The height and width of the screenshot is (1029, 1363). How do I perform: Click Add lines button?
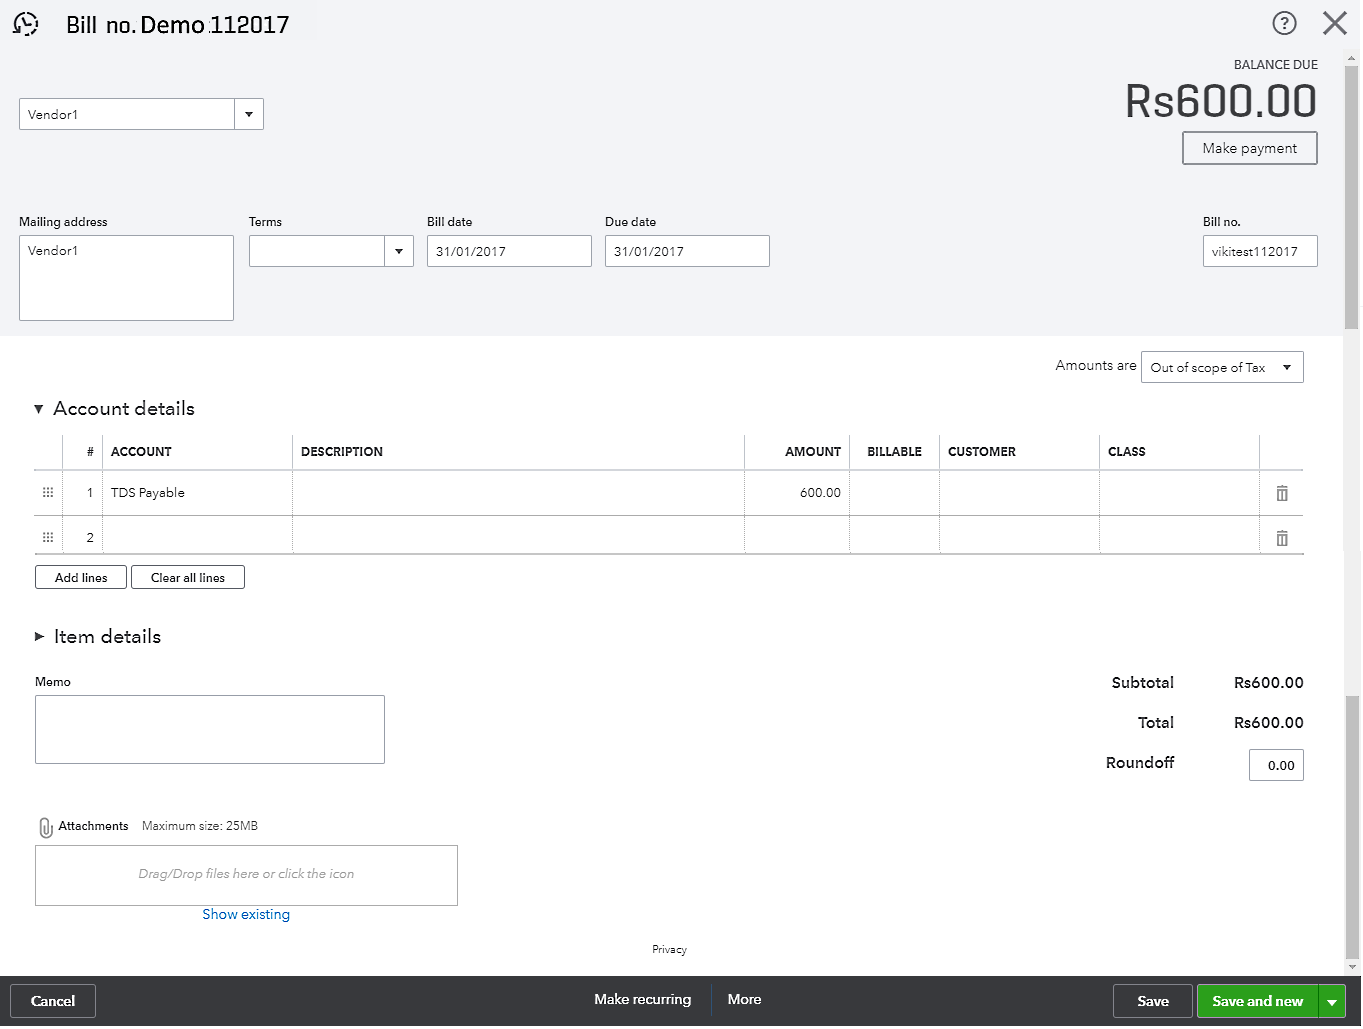pos(81,577)
